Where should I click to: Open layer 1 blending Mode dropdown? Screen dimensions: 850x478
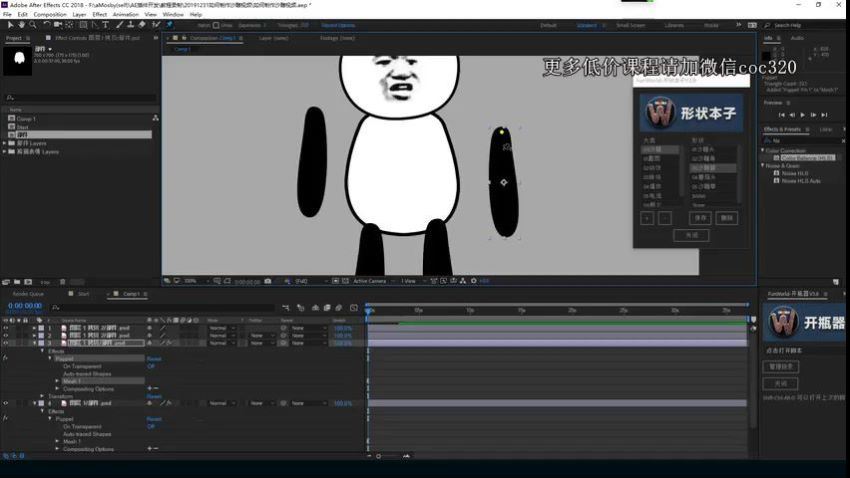click(x=222, y=328)
